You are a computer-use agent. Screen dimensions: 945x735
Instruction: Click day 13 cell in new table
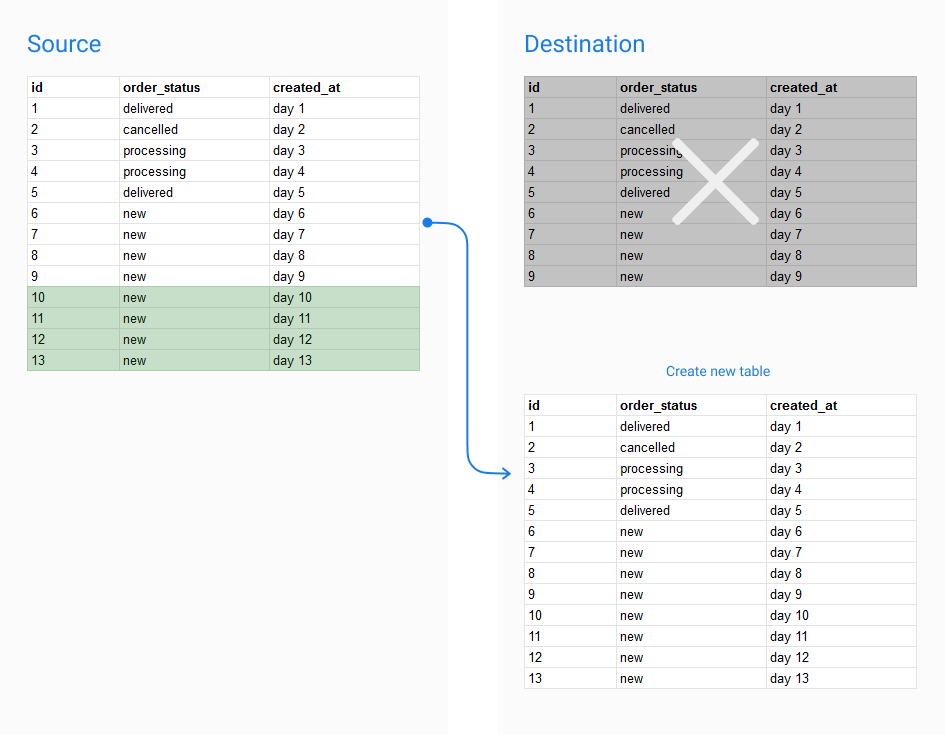841,678
